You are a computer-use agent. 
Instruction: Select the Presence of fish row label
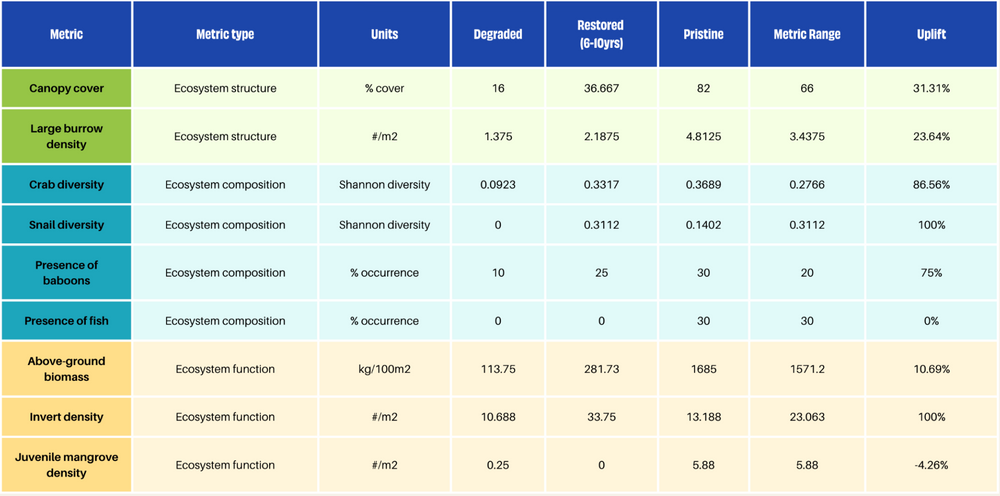pos(66,321)
